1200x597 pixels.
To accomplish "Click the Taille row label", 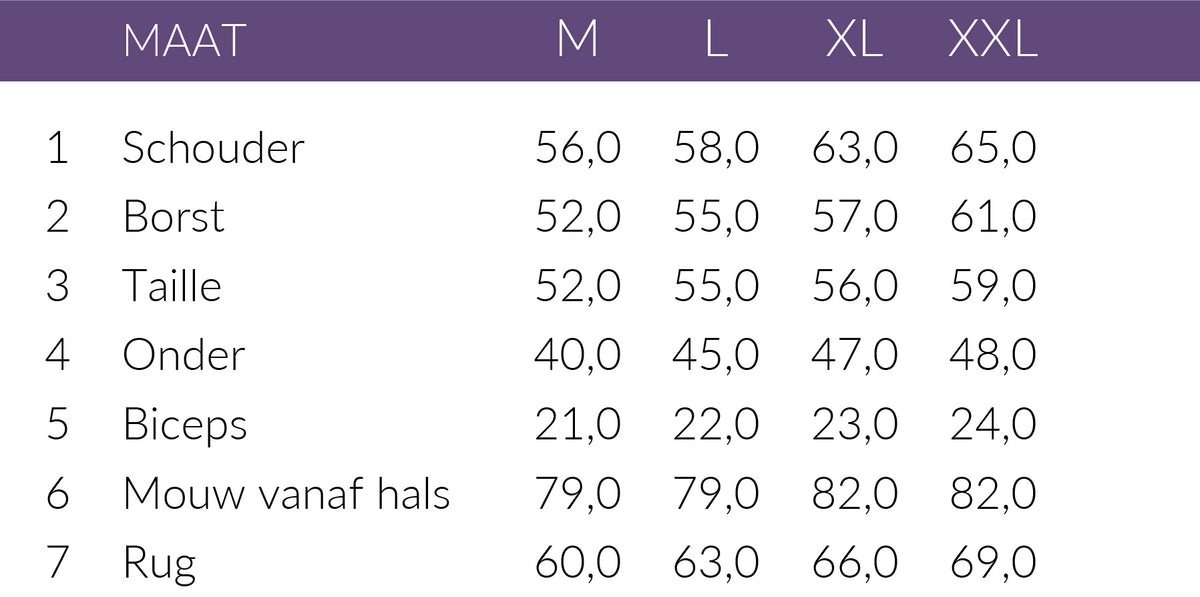I will (172, 286).
